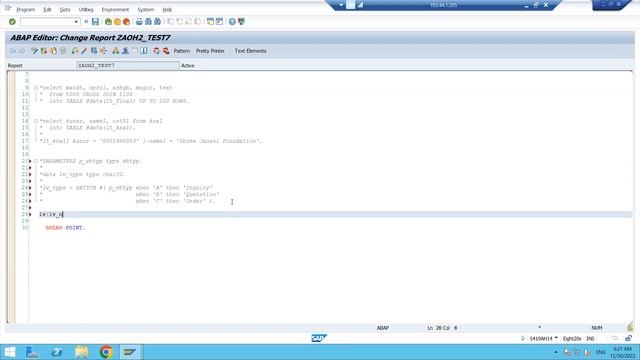
Task: Click the Print icon
Action: tap(139, 22)
